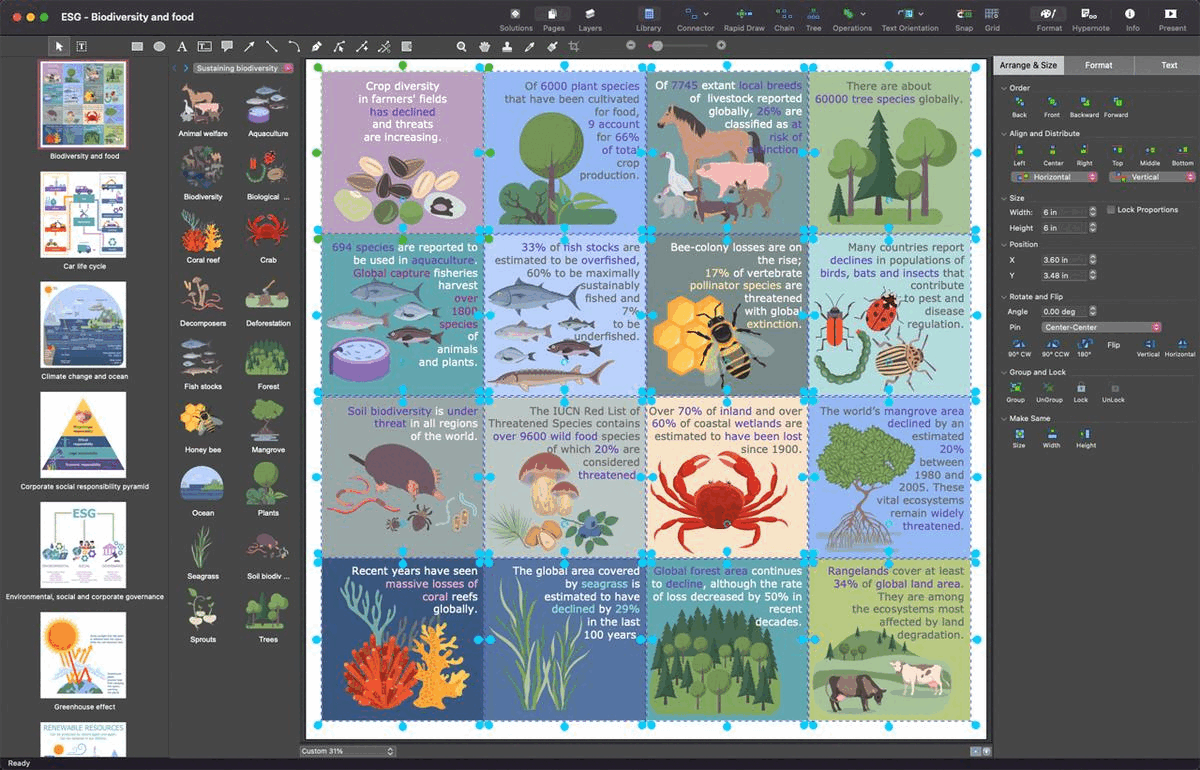Toggle Grid display in the toolbar
This screenshot has height=770, width=1200.
point(992,15)
